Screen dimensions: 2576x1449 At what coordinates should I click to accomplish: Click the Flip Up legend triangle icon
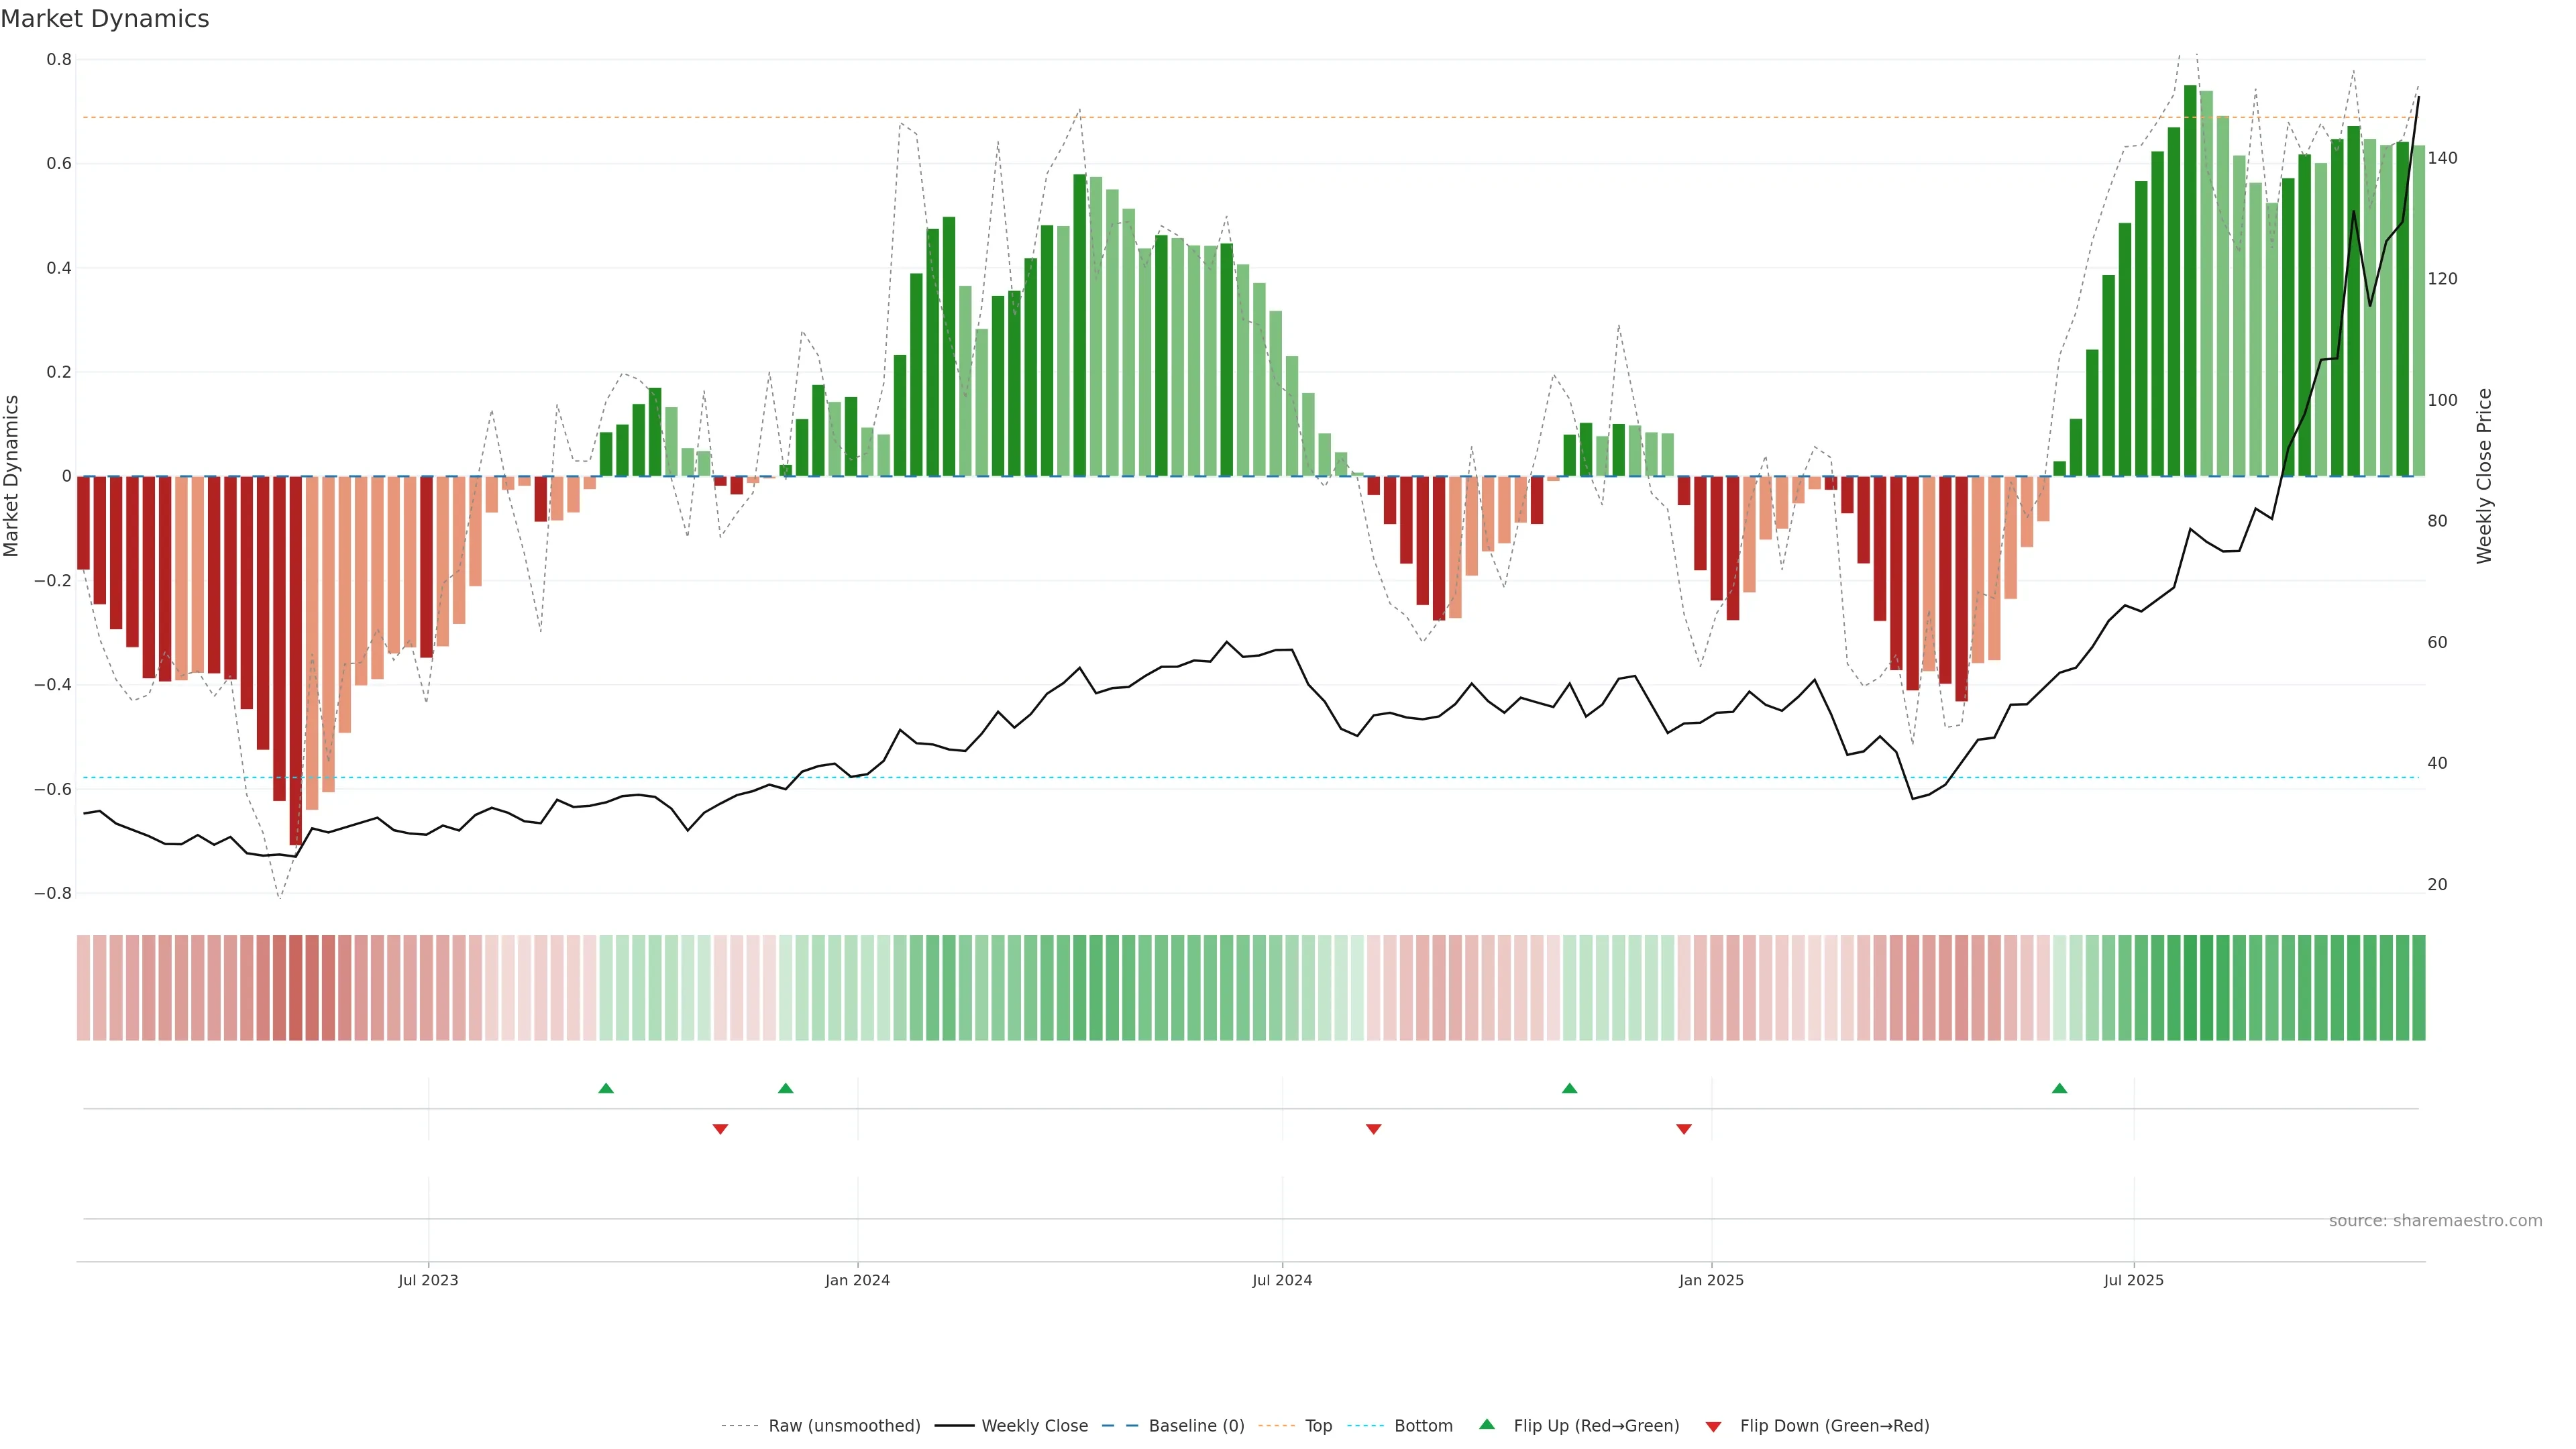pos(1486,1424)
